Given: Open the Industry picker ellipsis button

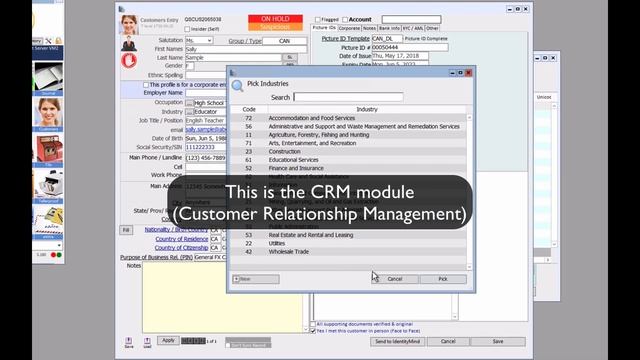Looking at the screenshot, I should 189,111.
